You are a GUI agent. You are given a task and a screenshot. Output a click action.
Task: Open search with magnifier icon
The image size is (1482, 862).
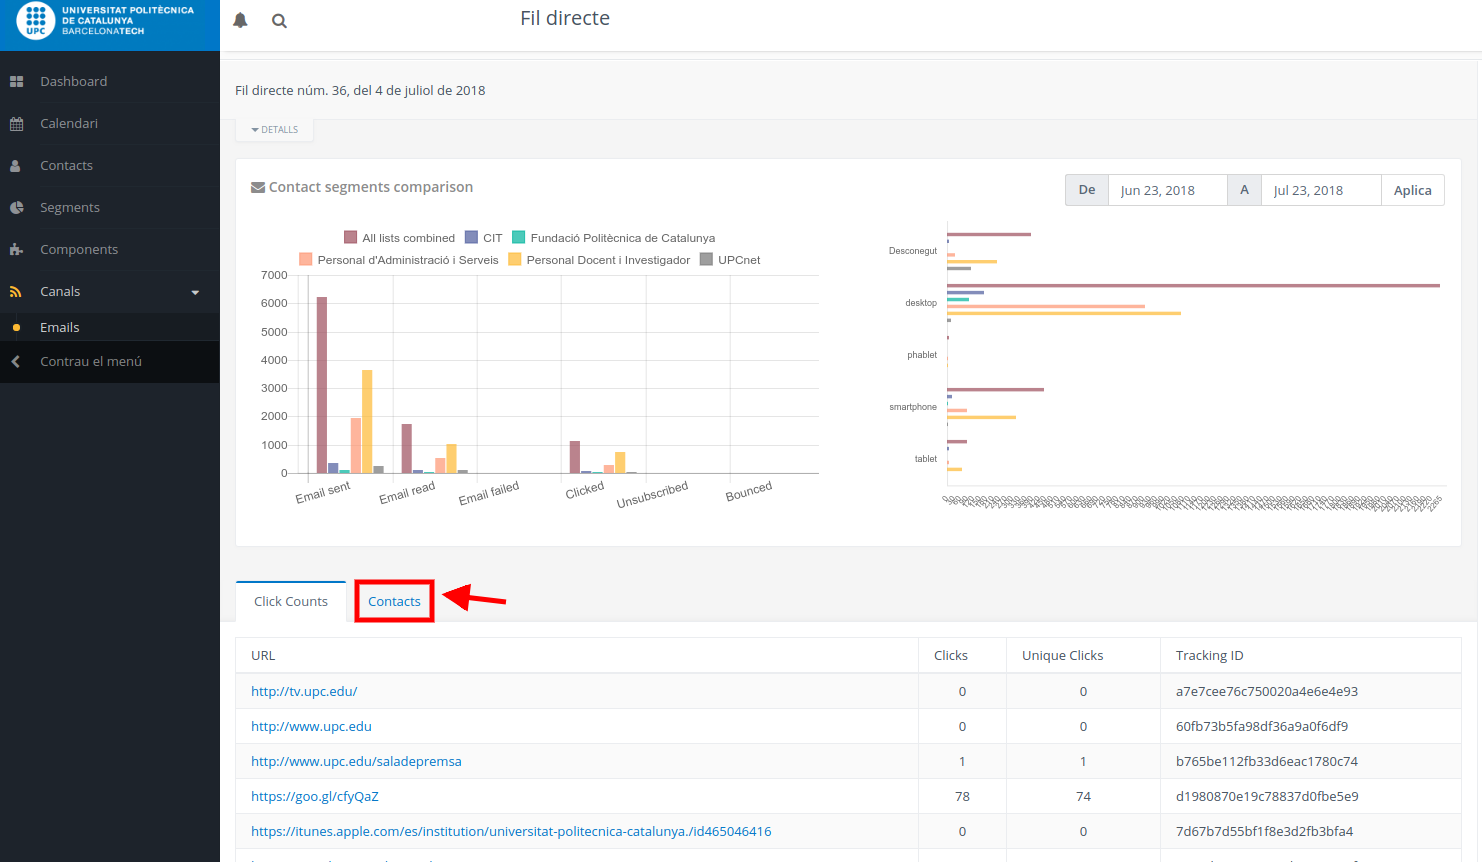279,21
